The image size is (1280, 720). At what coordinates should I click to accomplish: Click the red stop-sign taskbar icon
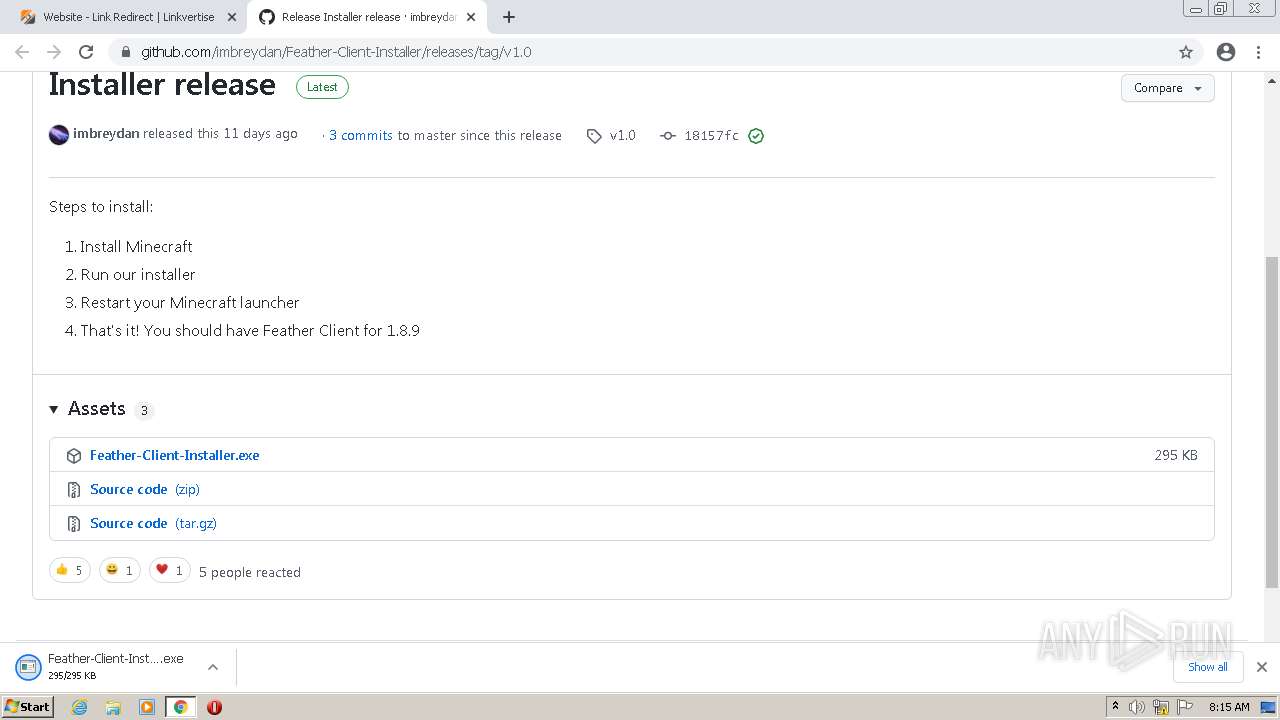point(214,707)
